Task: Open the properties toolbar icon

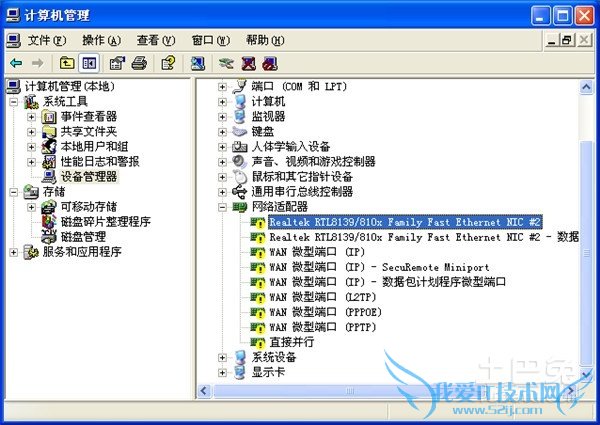Action: (117, 63)
